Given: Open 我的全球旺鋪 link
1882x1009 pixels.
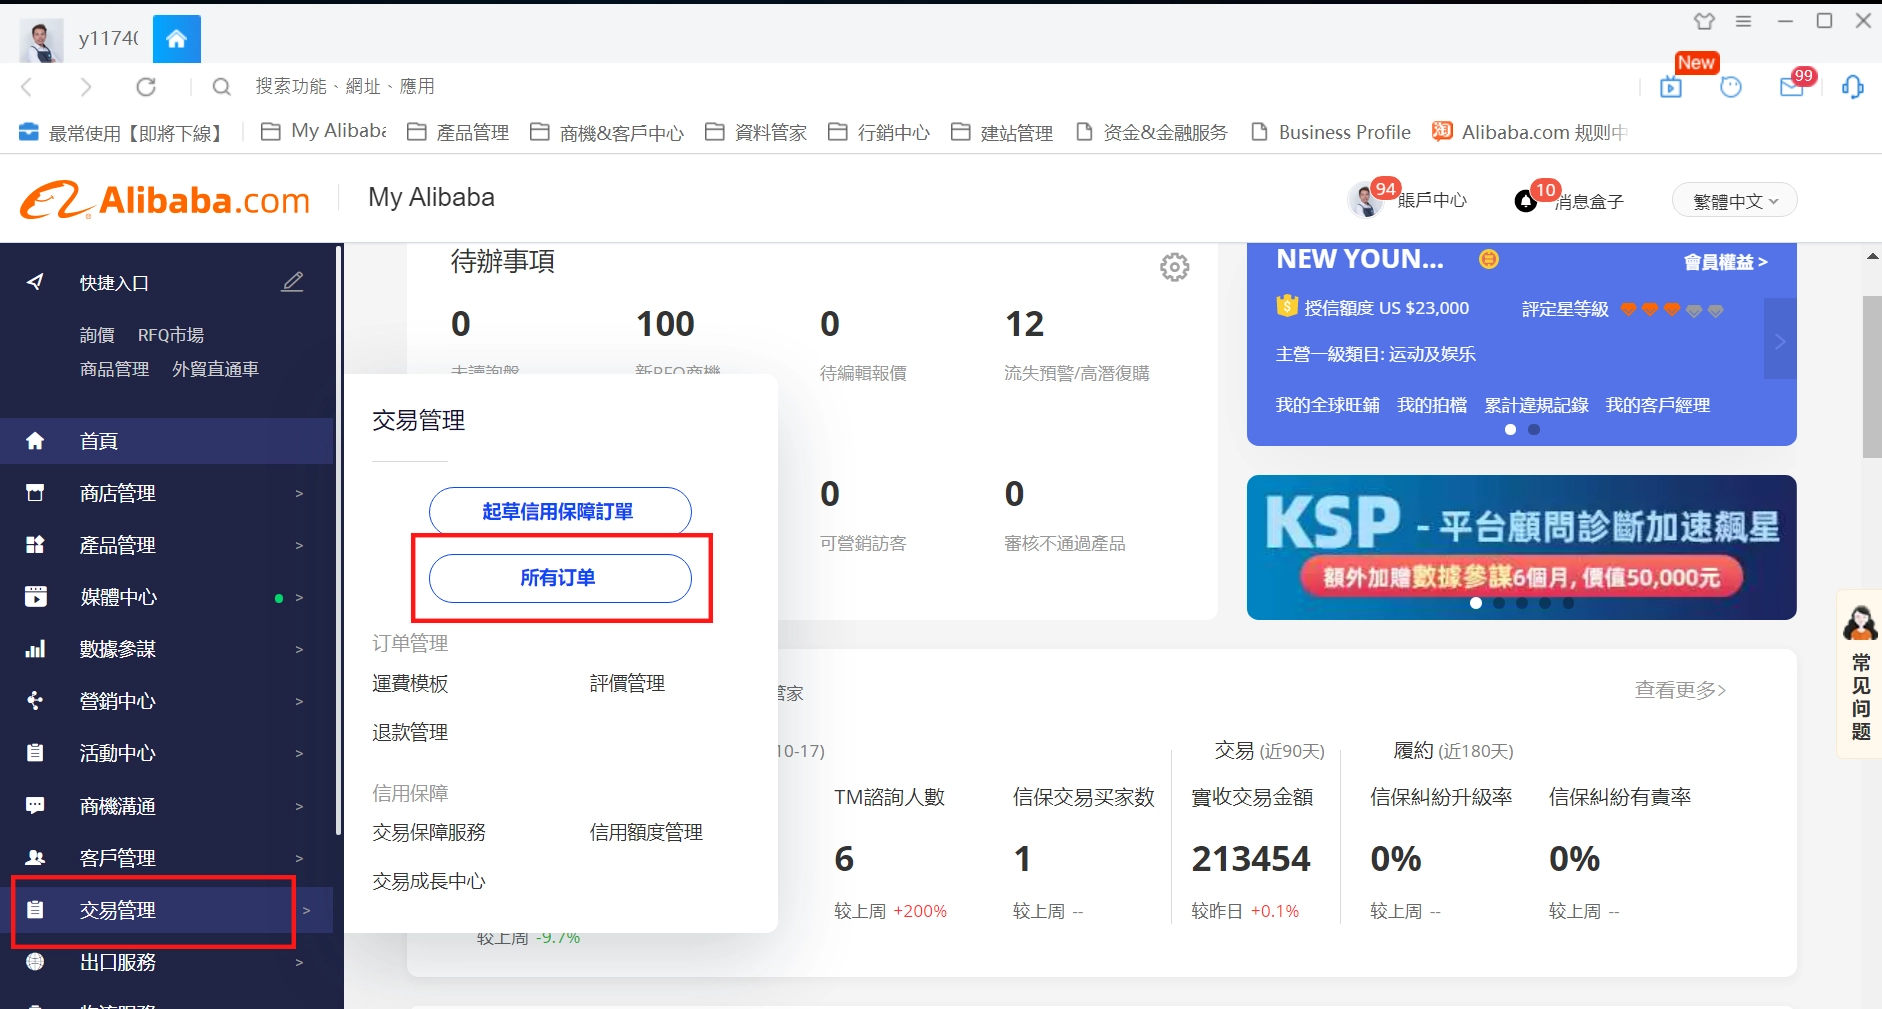Looking at the screenshot, I should [x=1327, y=405].
